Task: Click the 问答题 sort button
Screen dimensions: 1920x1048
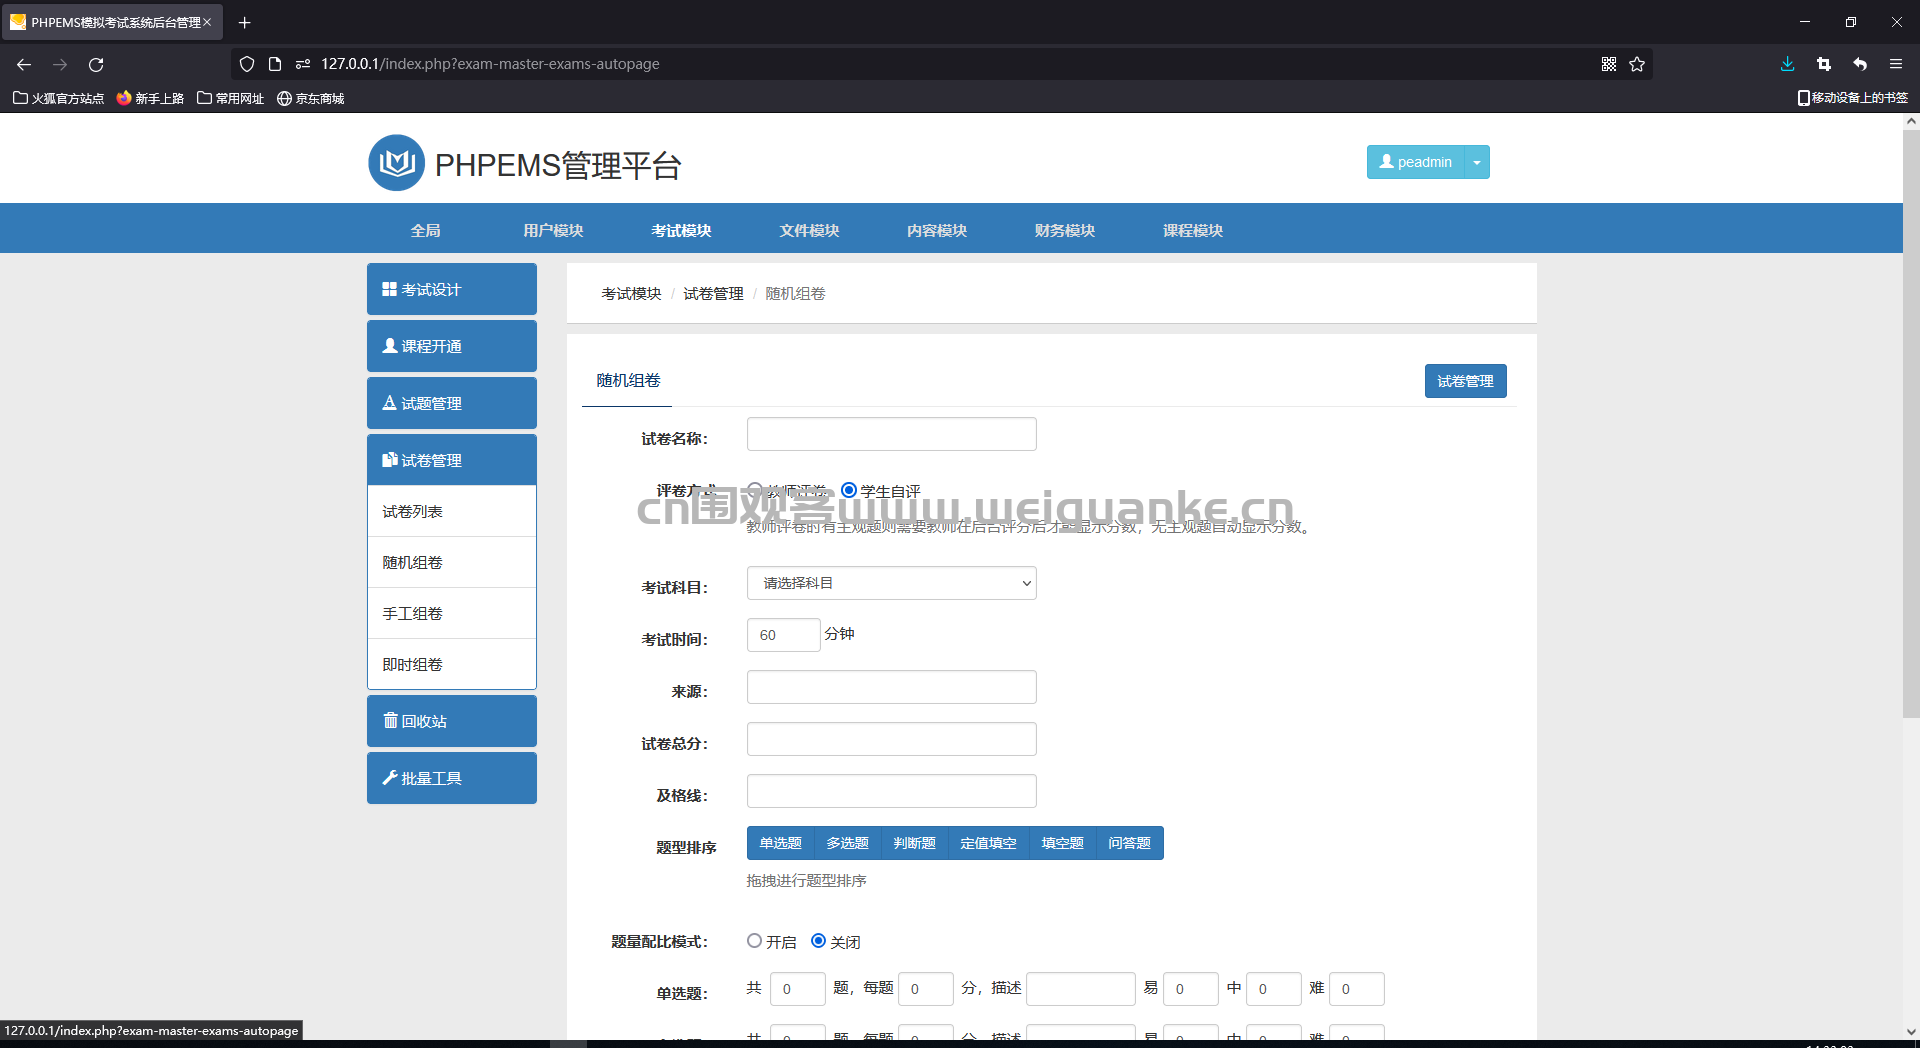Action: [x=1130, y=843]
